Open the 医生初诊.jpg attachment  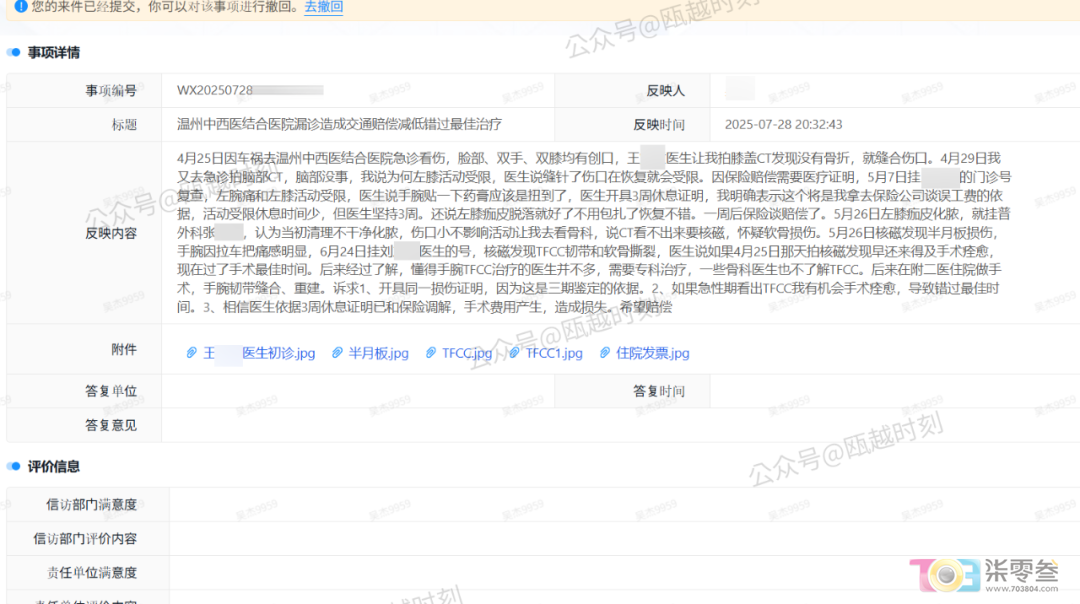(x=259, y=353)
